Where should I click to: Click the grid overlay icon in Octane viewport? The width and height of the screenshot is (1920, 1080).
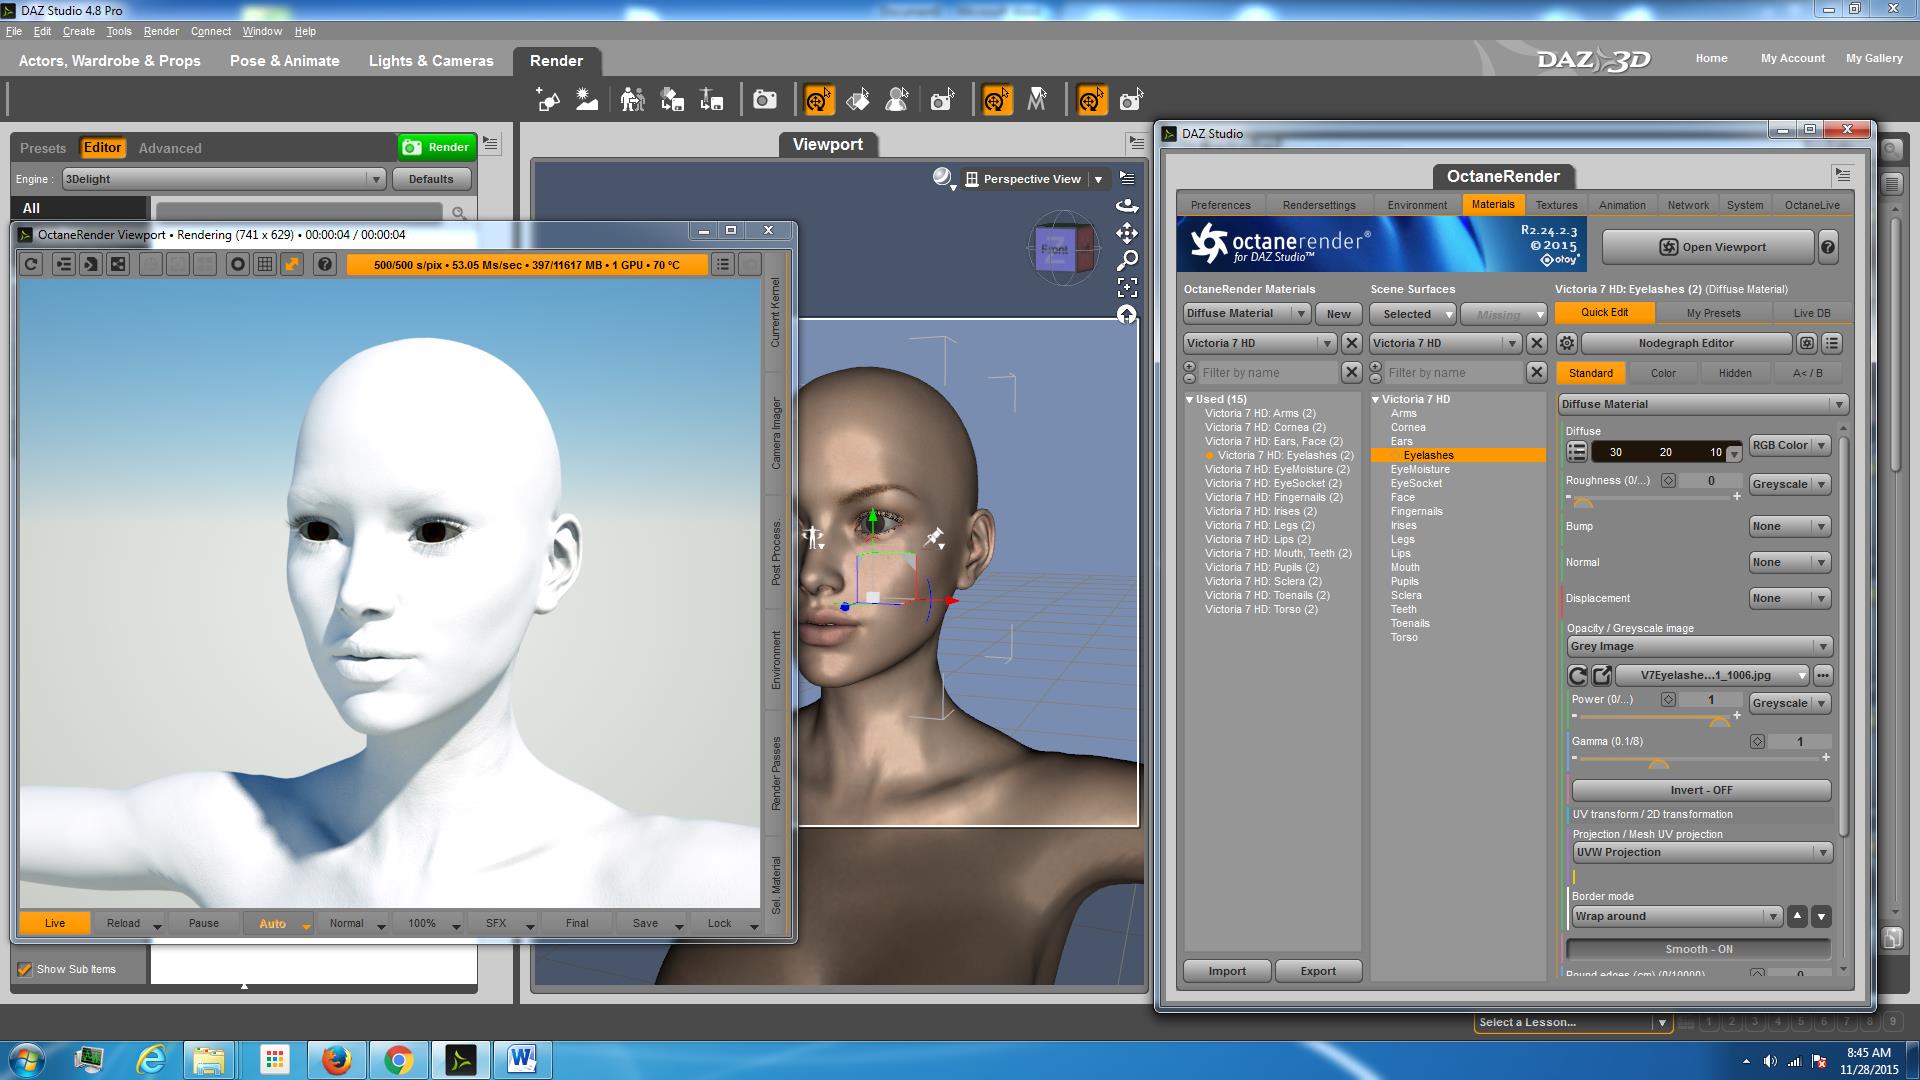tap(265, 264)
